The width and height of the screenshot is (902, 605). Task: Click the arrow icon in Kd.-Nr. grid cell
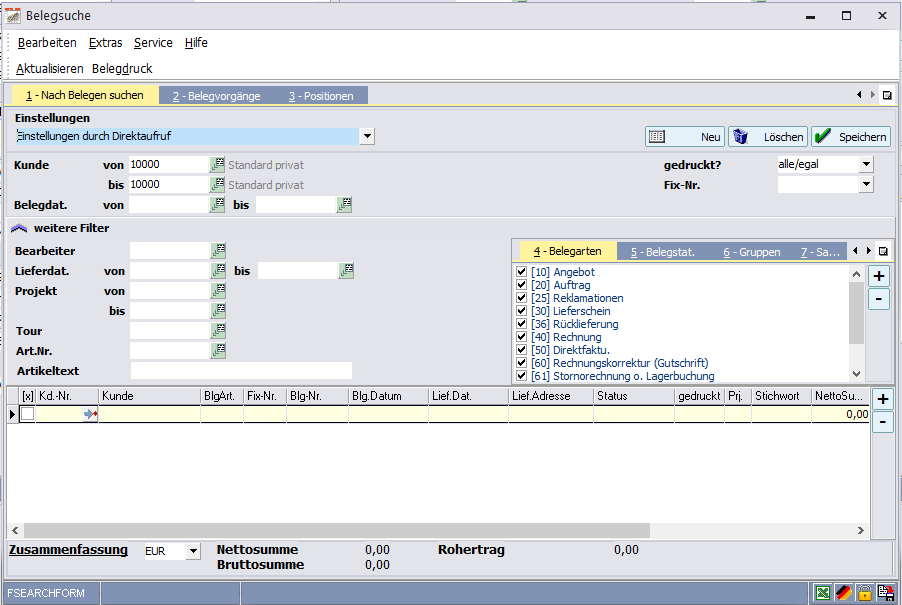pos(90,414)
